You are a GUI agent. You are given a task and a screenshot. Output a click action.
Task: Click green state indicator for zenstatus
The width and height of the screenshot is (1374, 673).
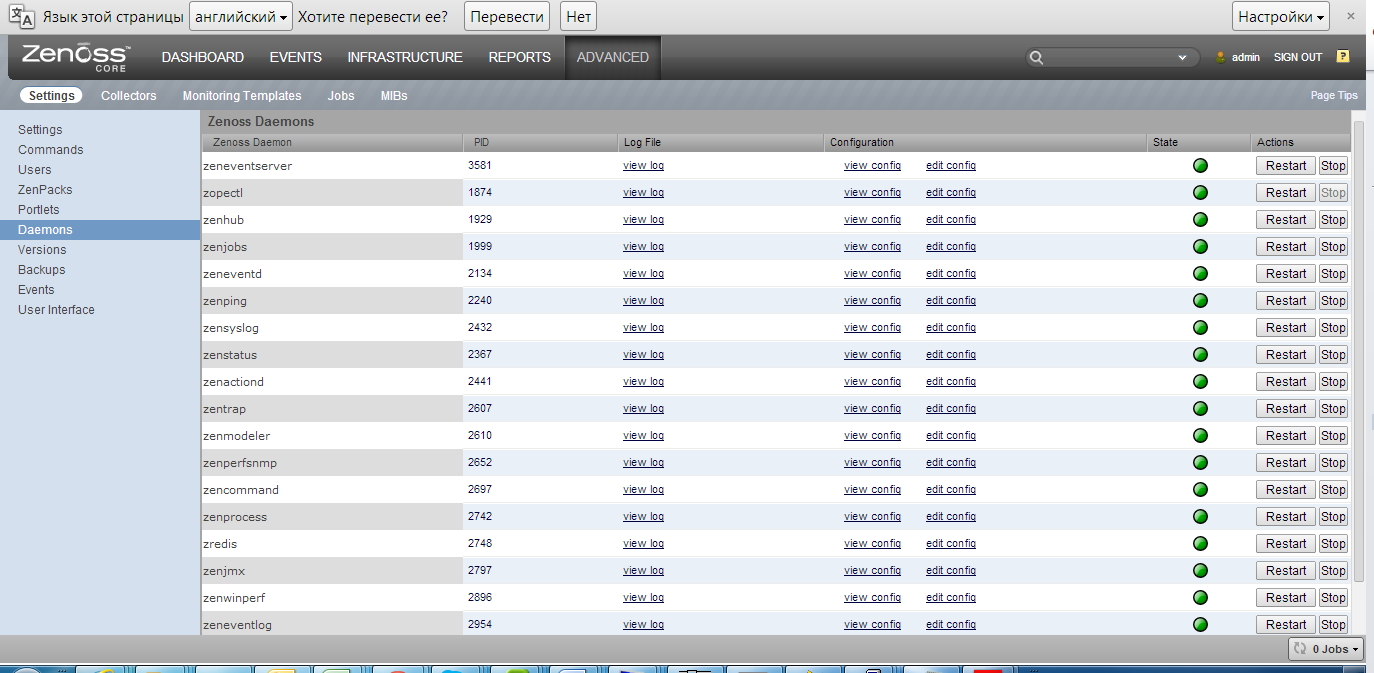click(1200, 355)
